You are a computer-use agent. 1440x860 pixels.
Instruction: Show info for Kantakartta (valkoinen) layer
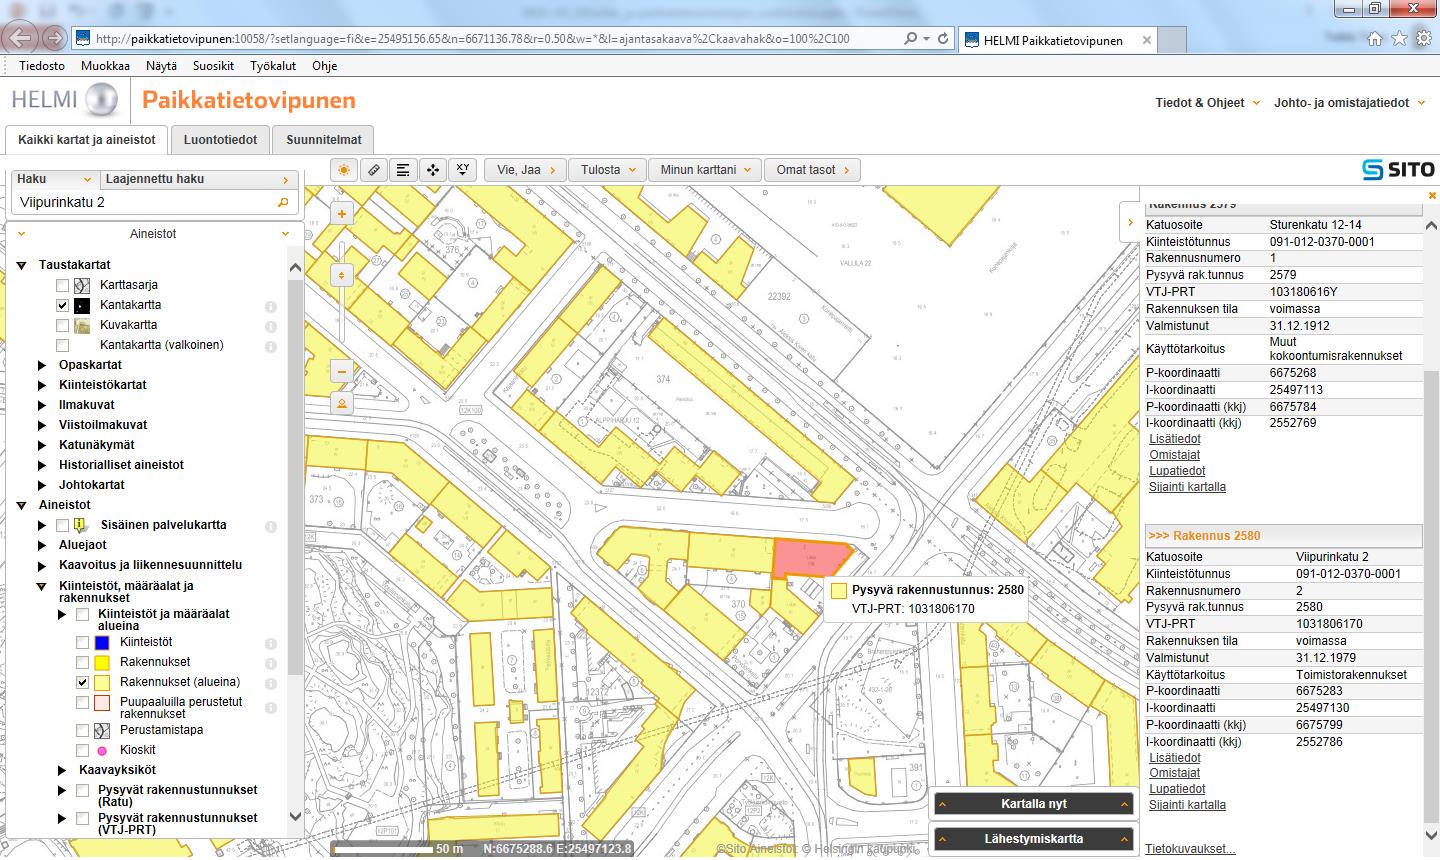[270, 347]
